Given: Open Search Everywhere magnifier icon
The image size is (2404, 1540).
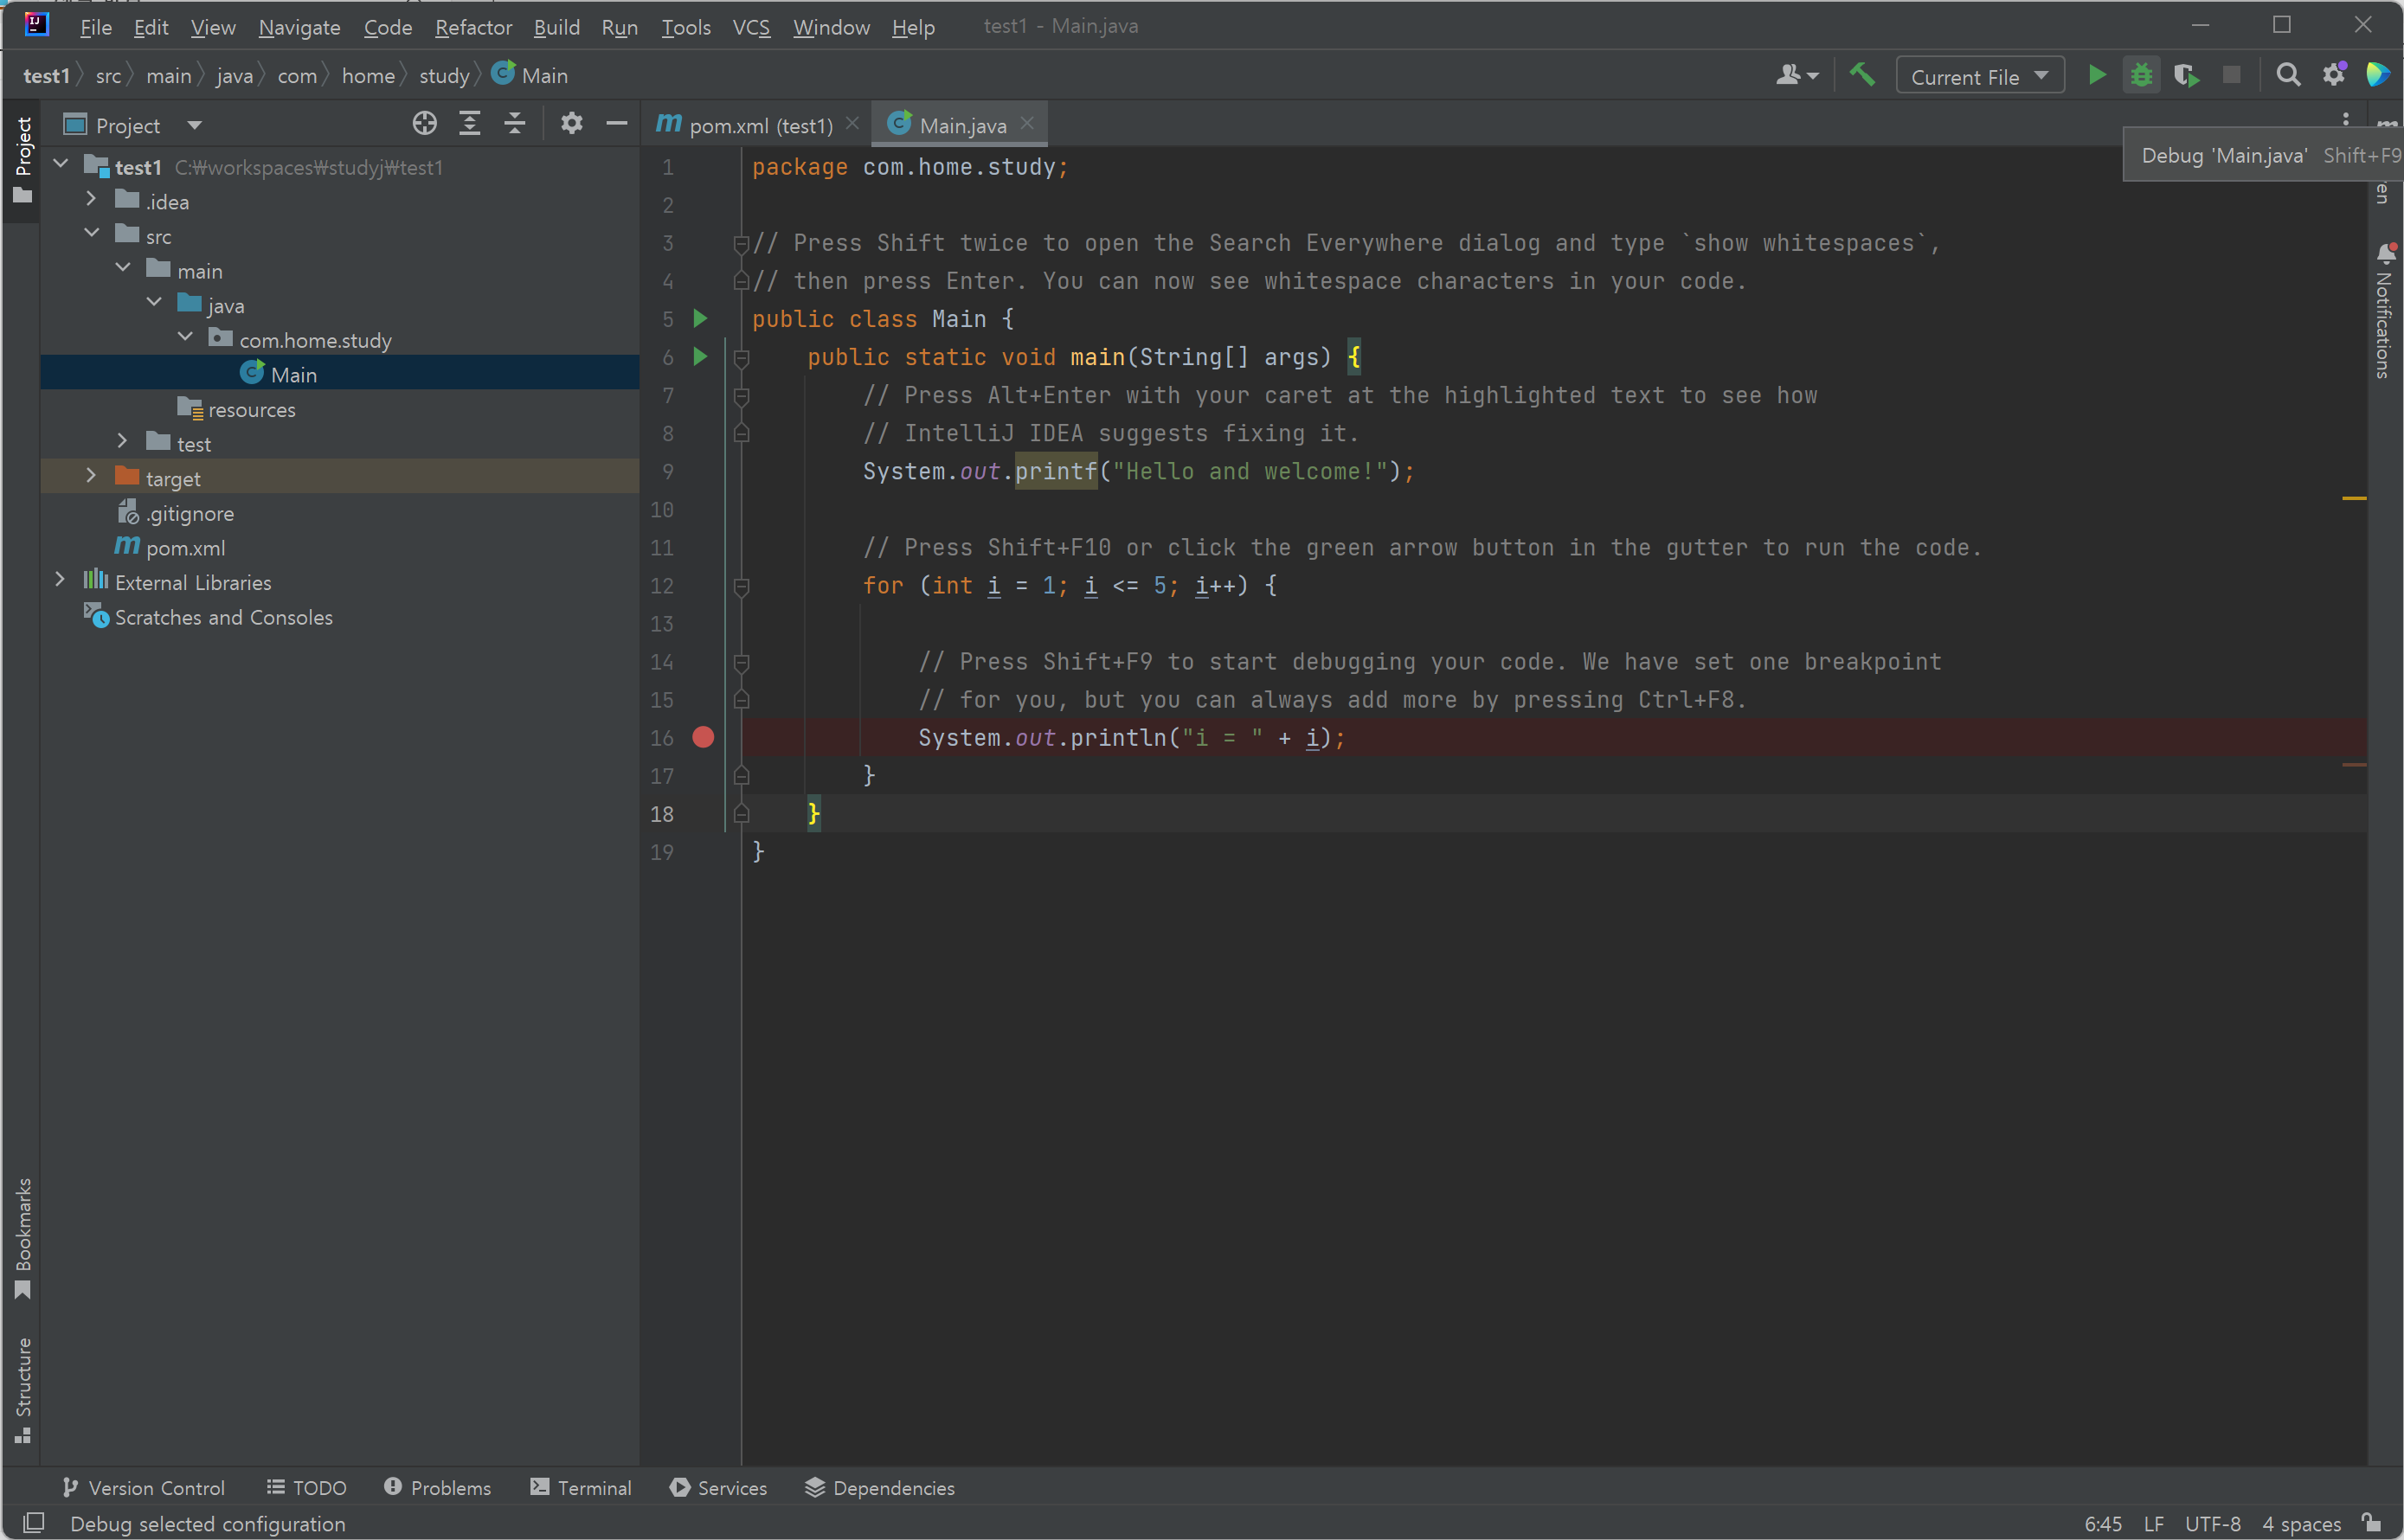Looking at the screenshot, I should pyautogui.click(x=2287, y=75).
